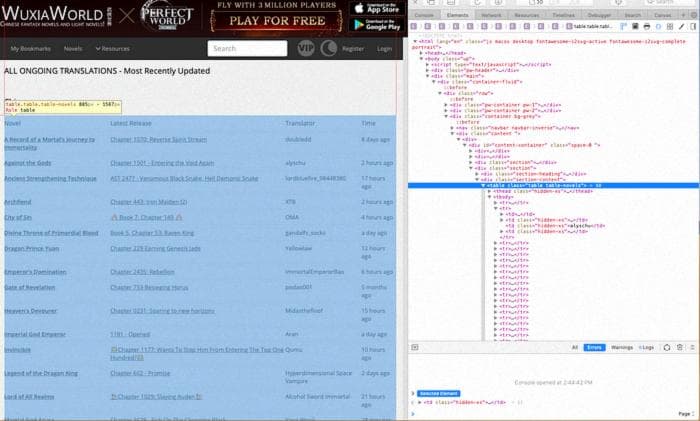The width and height of the screenshot is (700, 421).
Task: Collapse the selected table table-novels node
Action: pos(483,185)
